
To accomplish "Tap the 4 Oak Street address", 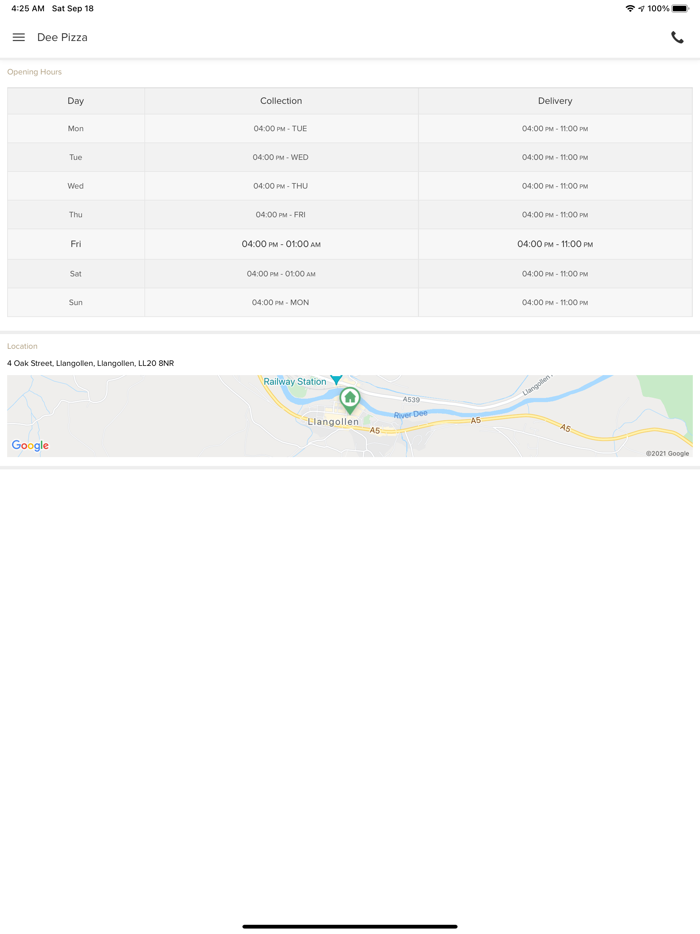I will (91, 364).
